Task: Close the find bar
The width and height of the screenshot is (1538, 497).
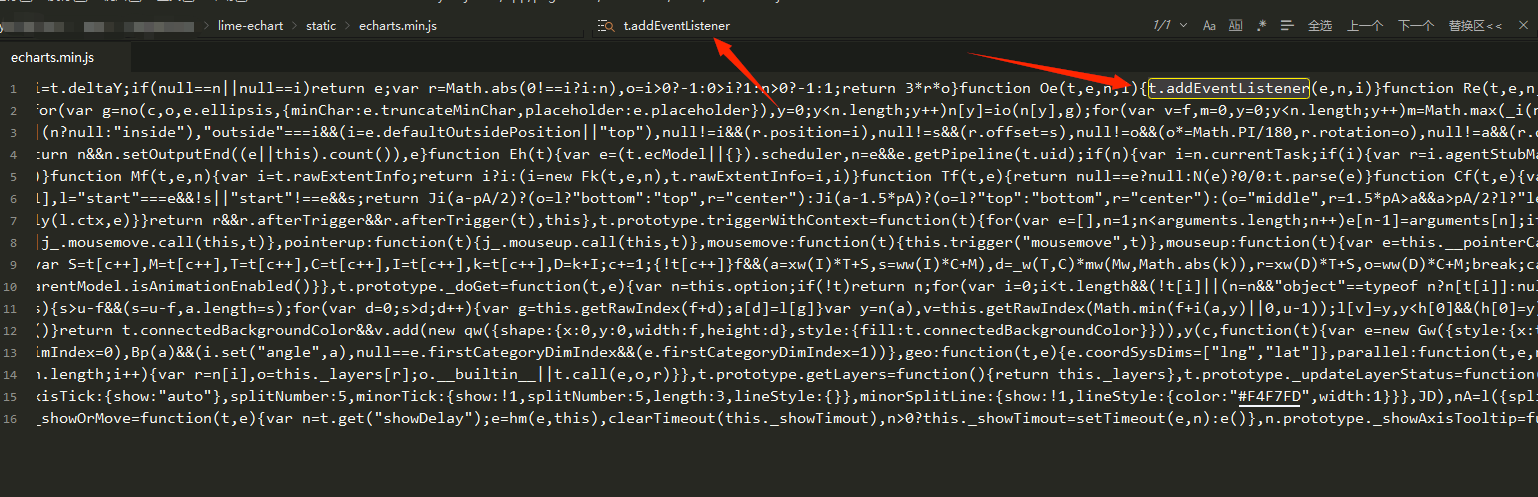Action: point(1526,25)
